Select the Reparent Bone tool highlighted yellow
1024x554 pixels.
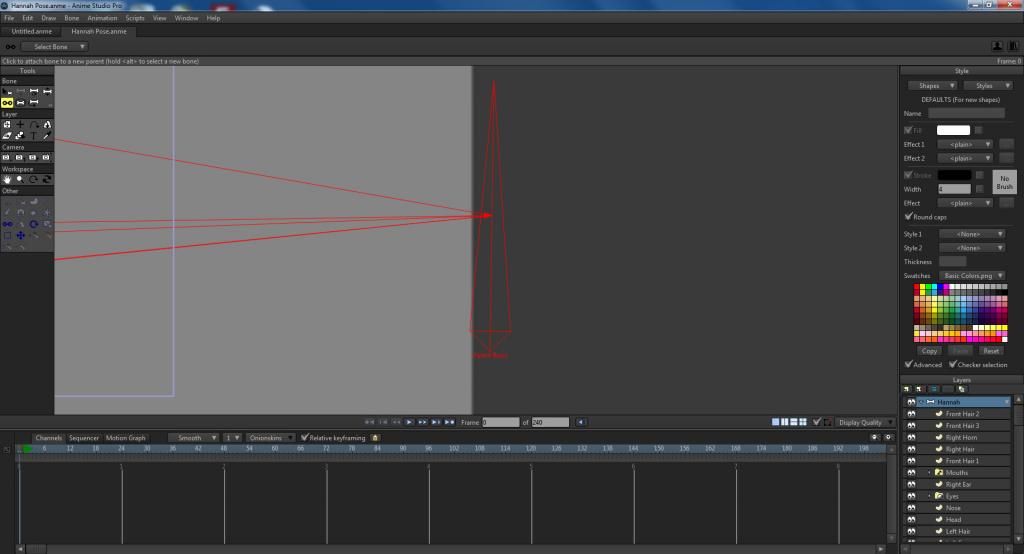coord(7,103)
